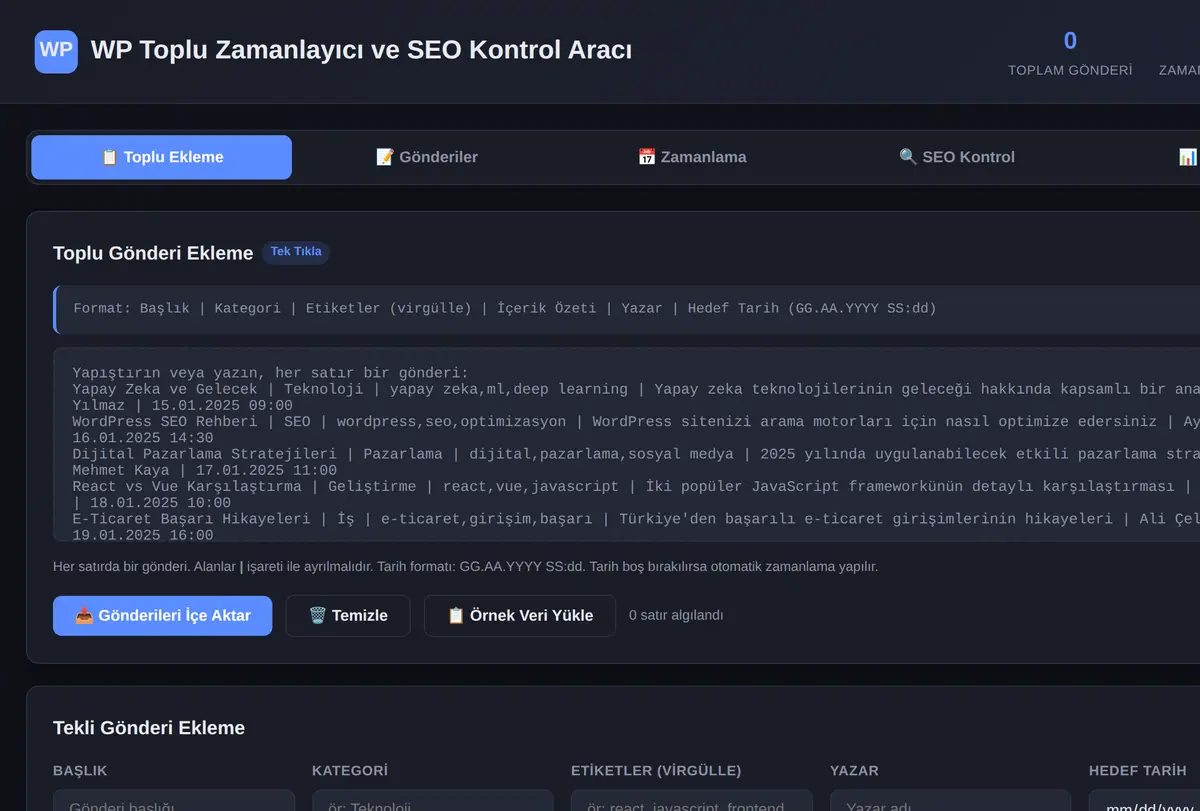Click the Format hint line
Viewport: 1200px width, 811px height.
pyautogui.click(x=628, y=309)
